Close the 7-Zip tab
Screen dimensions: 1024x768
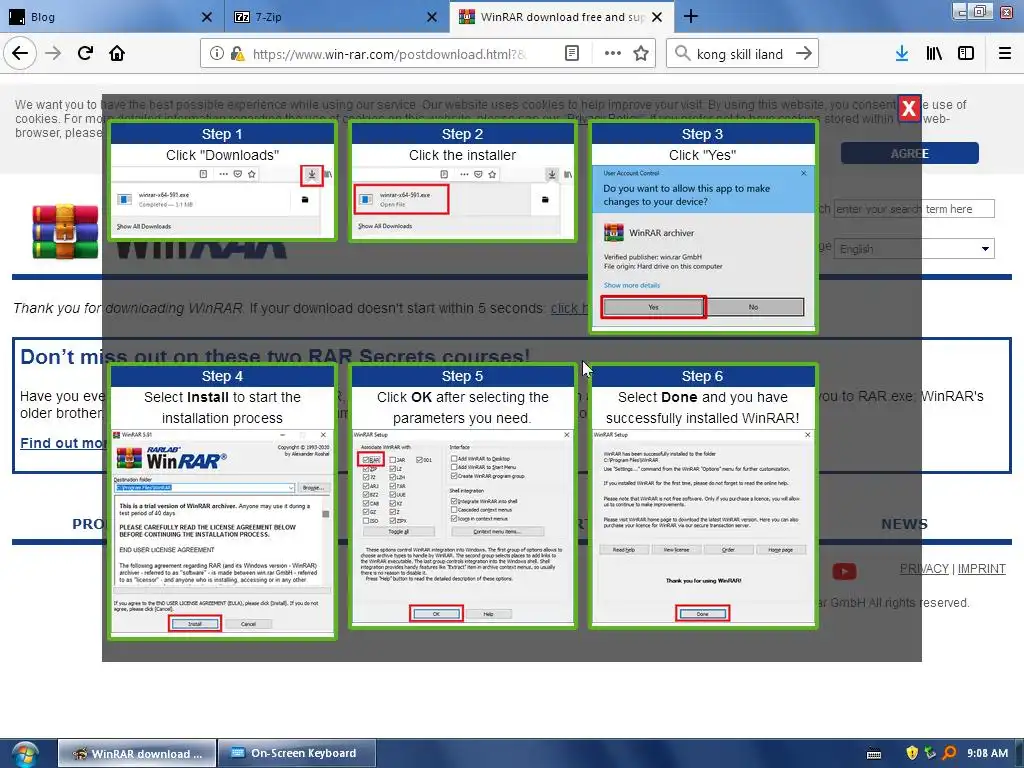(432, 17)
